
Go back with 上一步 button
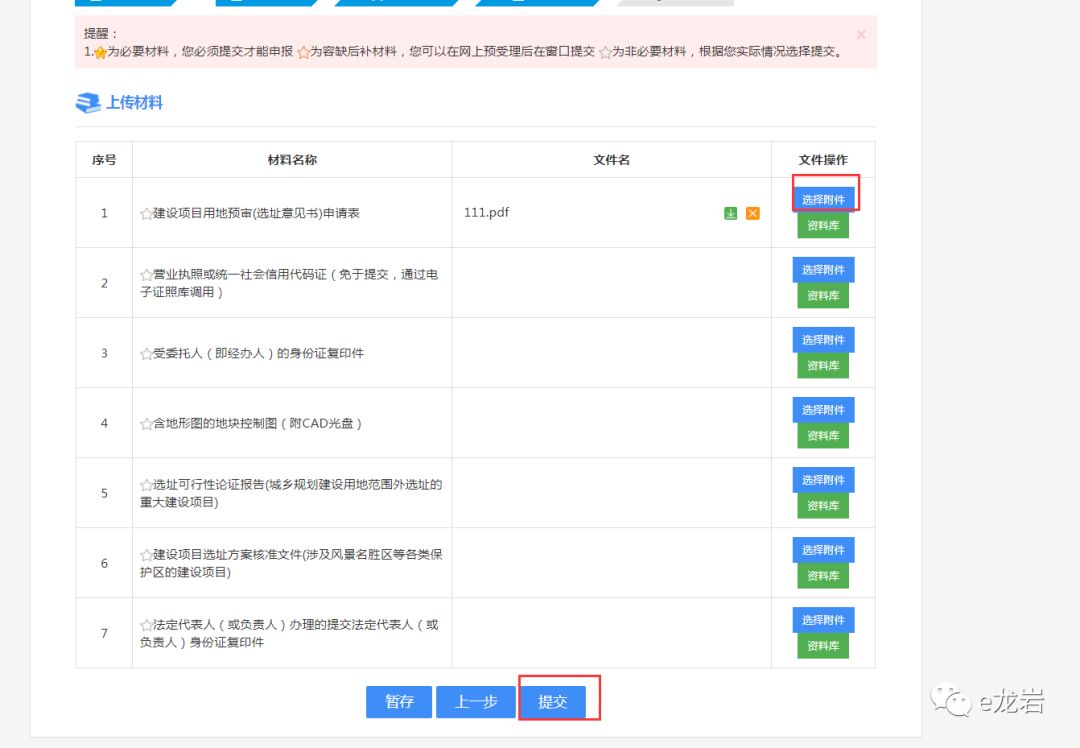coord(476,702)
